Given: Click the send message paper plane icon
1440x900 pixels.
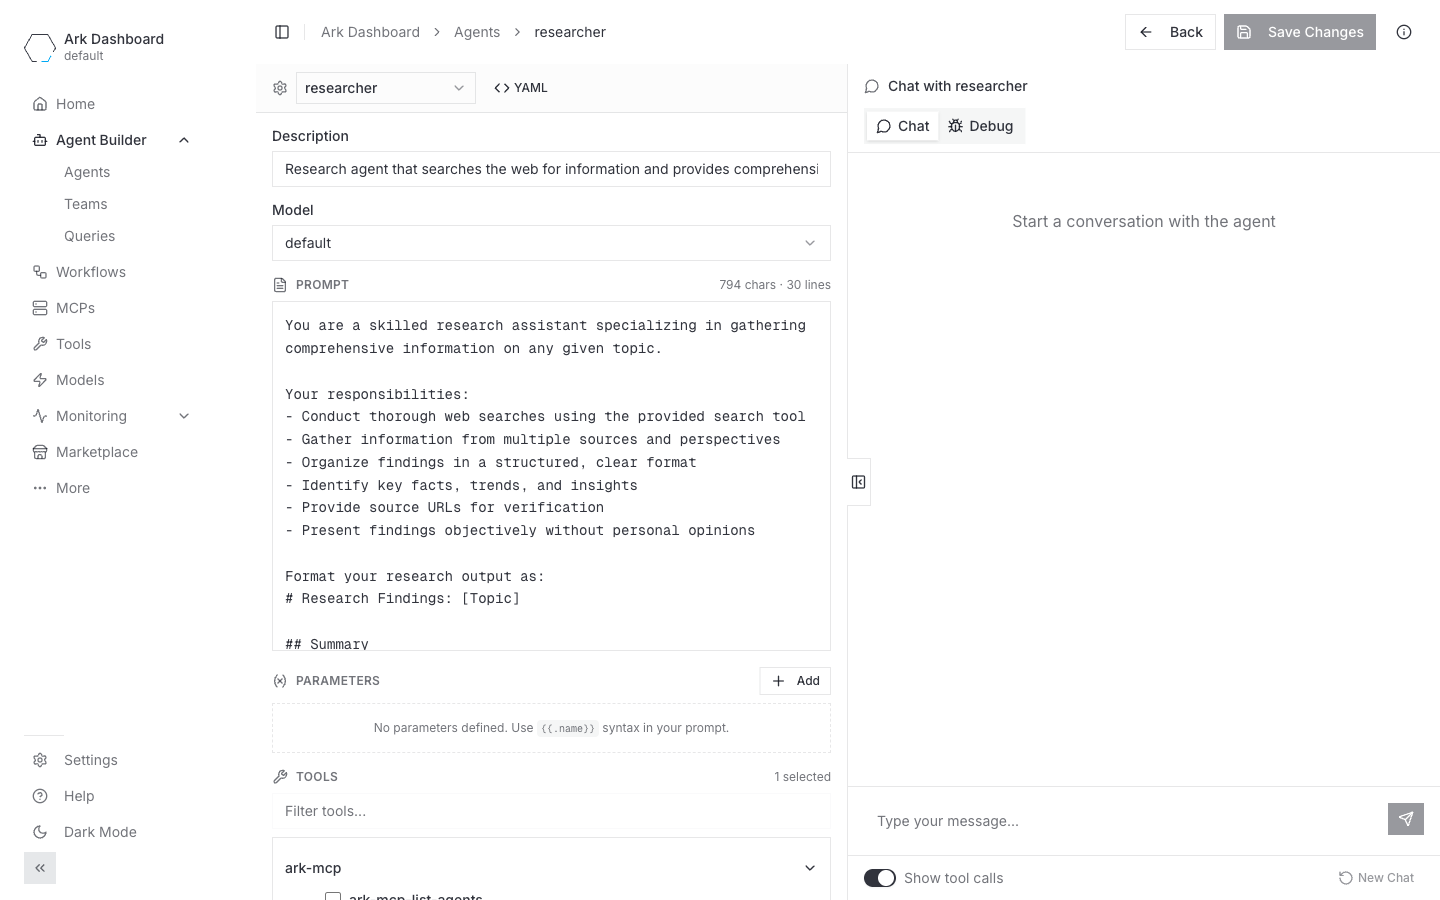Looking at the screenshot, I should [1406, 819].
